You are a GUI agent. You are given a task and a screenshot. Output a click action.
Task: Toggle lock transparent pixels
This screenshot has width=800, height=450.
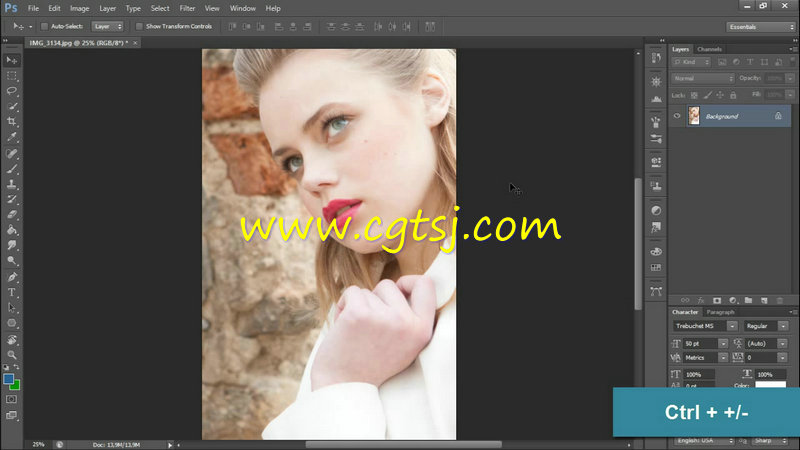(x=694, y=95)
